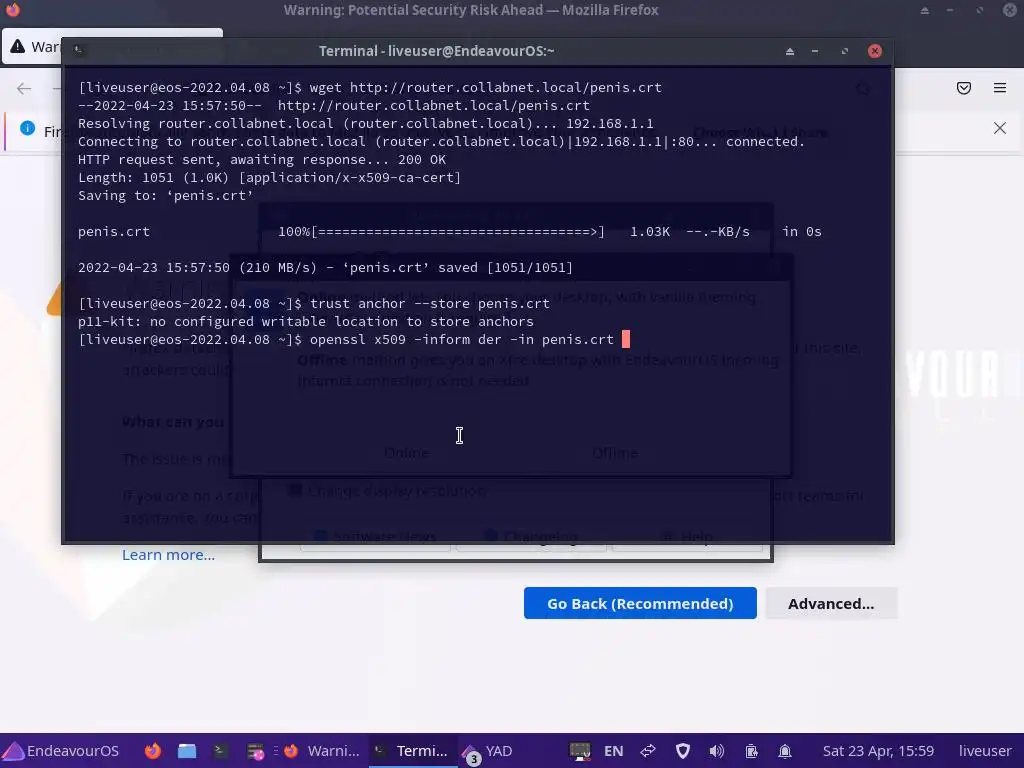Minimize the Firefox window
The width and height of the screenshot is (1024, 768).
950,10
